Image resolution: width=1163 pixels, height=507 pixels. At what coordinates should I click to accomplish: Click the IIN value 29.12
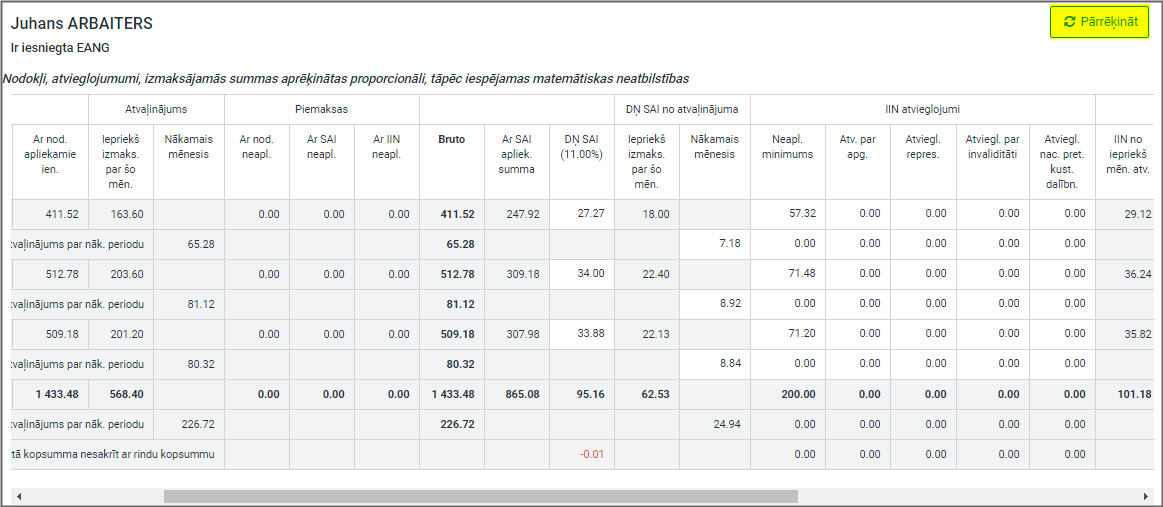coord(1138,214)
